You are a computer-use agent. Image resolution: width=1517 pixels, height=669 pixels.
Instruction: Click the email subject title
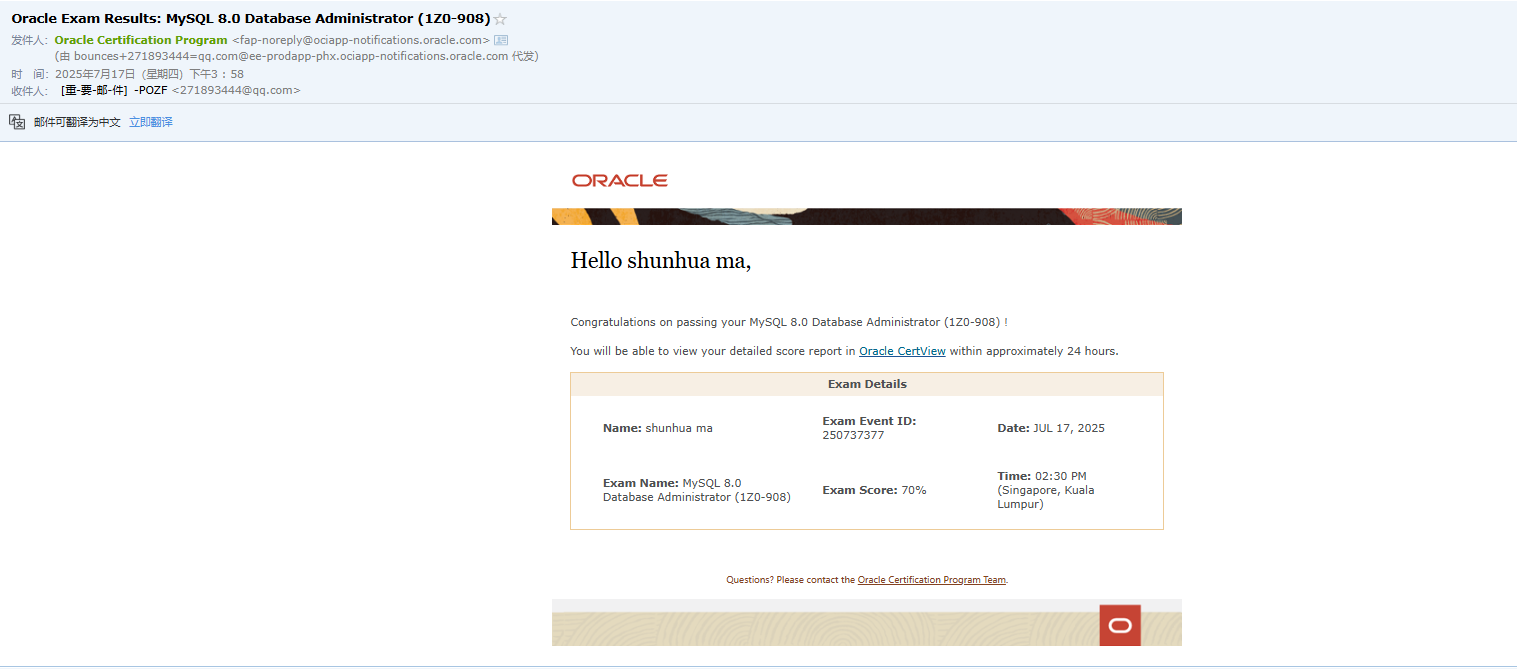click(251, 19)
